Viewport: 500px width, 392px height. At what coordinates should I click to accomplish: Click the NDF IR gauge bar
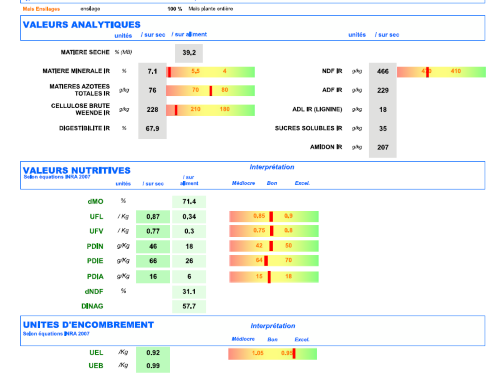pyautogui.click(x=441, y=72)
